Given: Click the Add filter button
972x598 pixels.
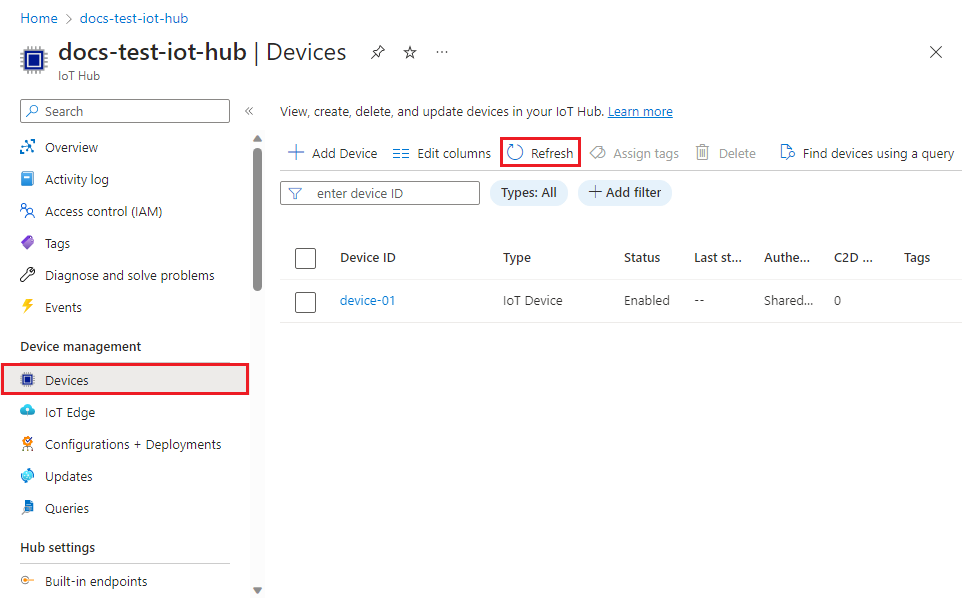Looking at the screenshot, I should click(x=625, y=193).
